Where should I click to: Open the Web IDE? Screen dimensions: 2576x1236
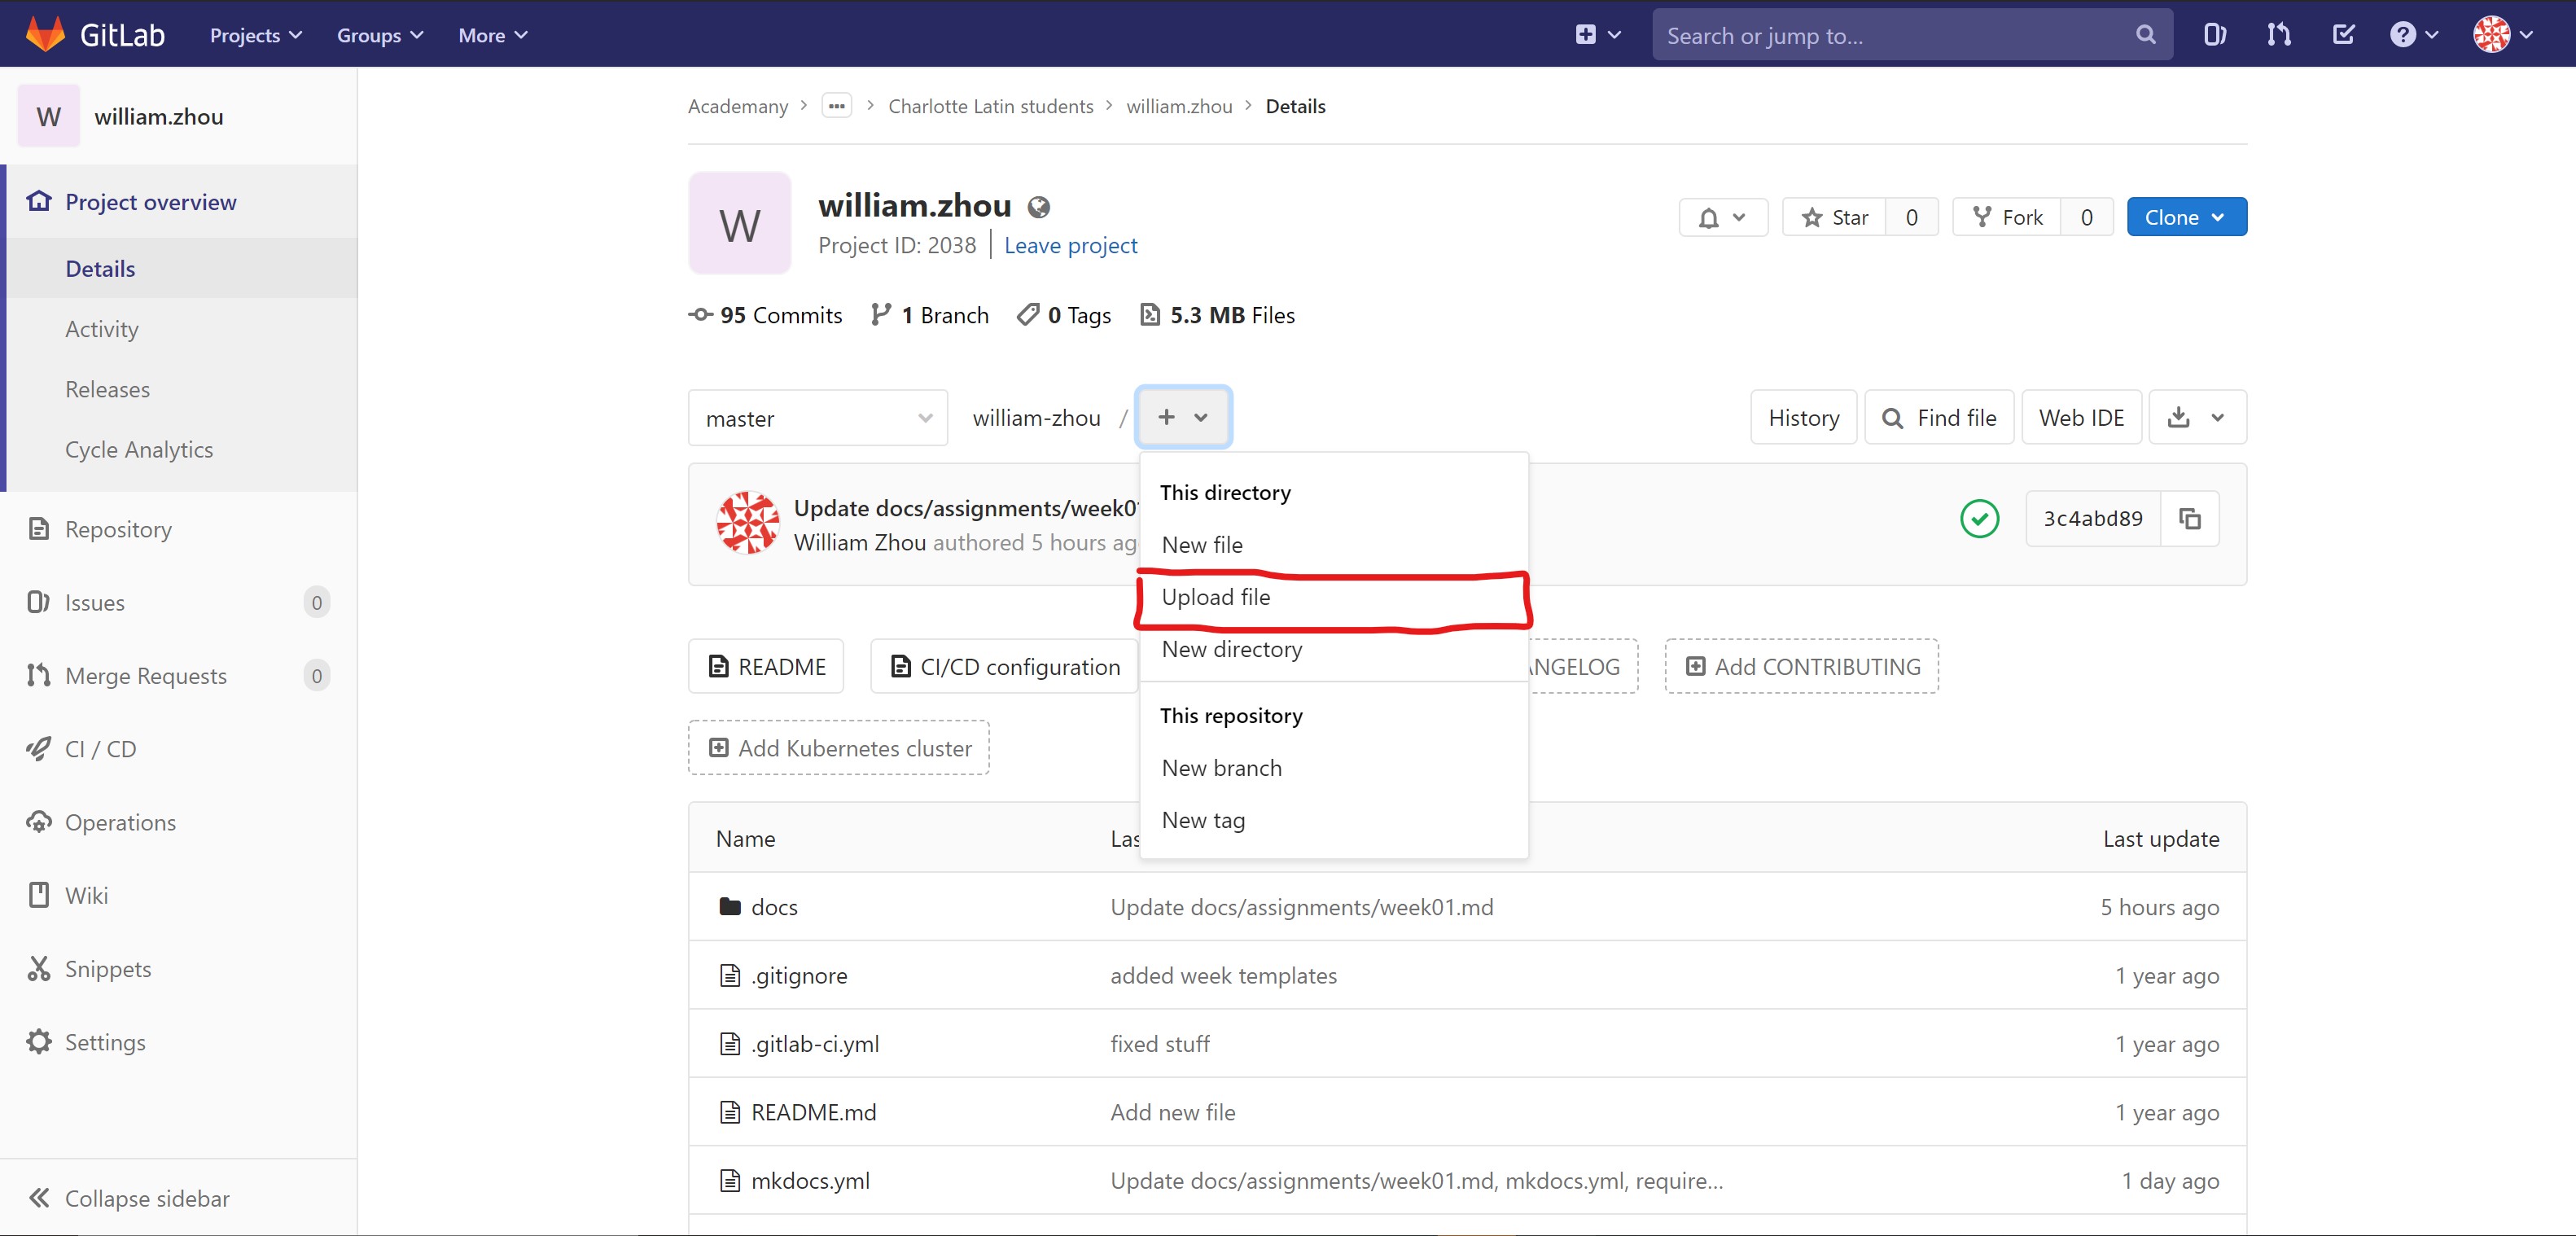pos(2081,417)
